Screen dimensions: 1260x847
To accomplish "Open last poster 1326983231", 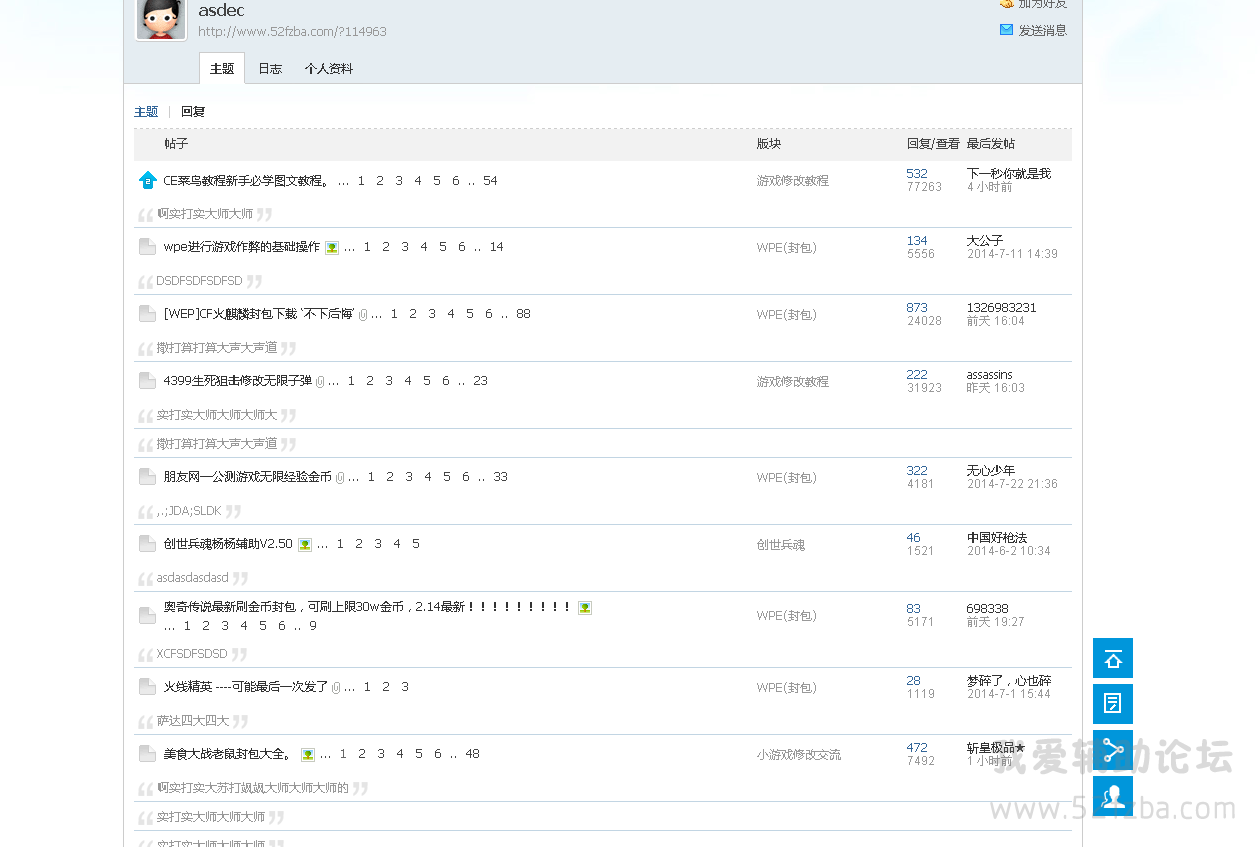I will tap(1002, 308).
